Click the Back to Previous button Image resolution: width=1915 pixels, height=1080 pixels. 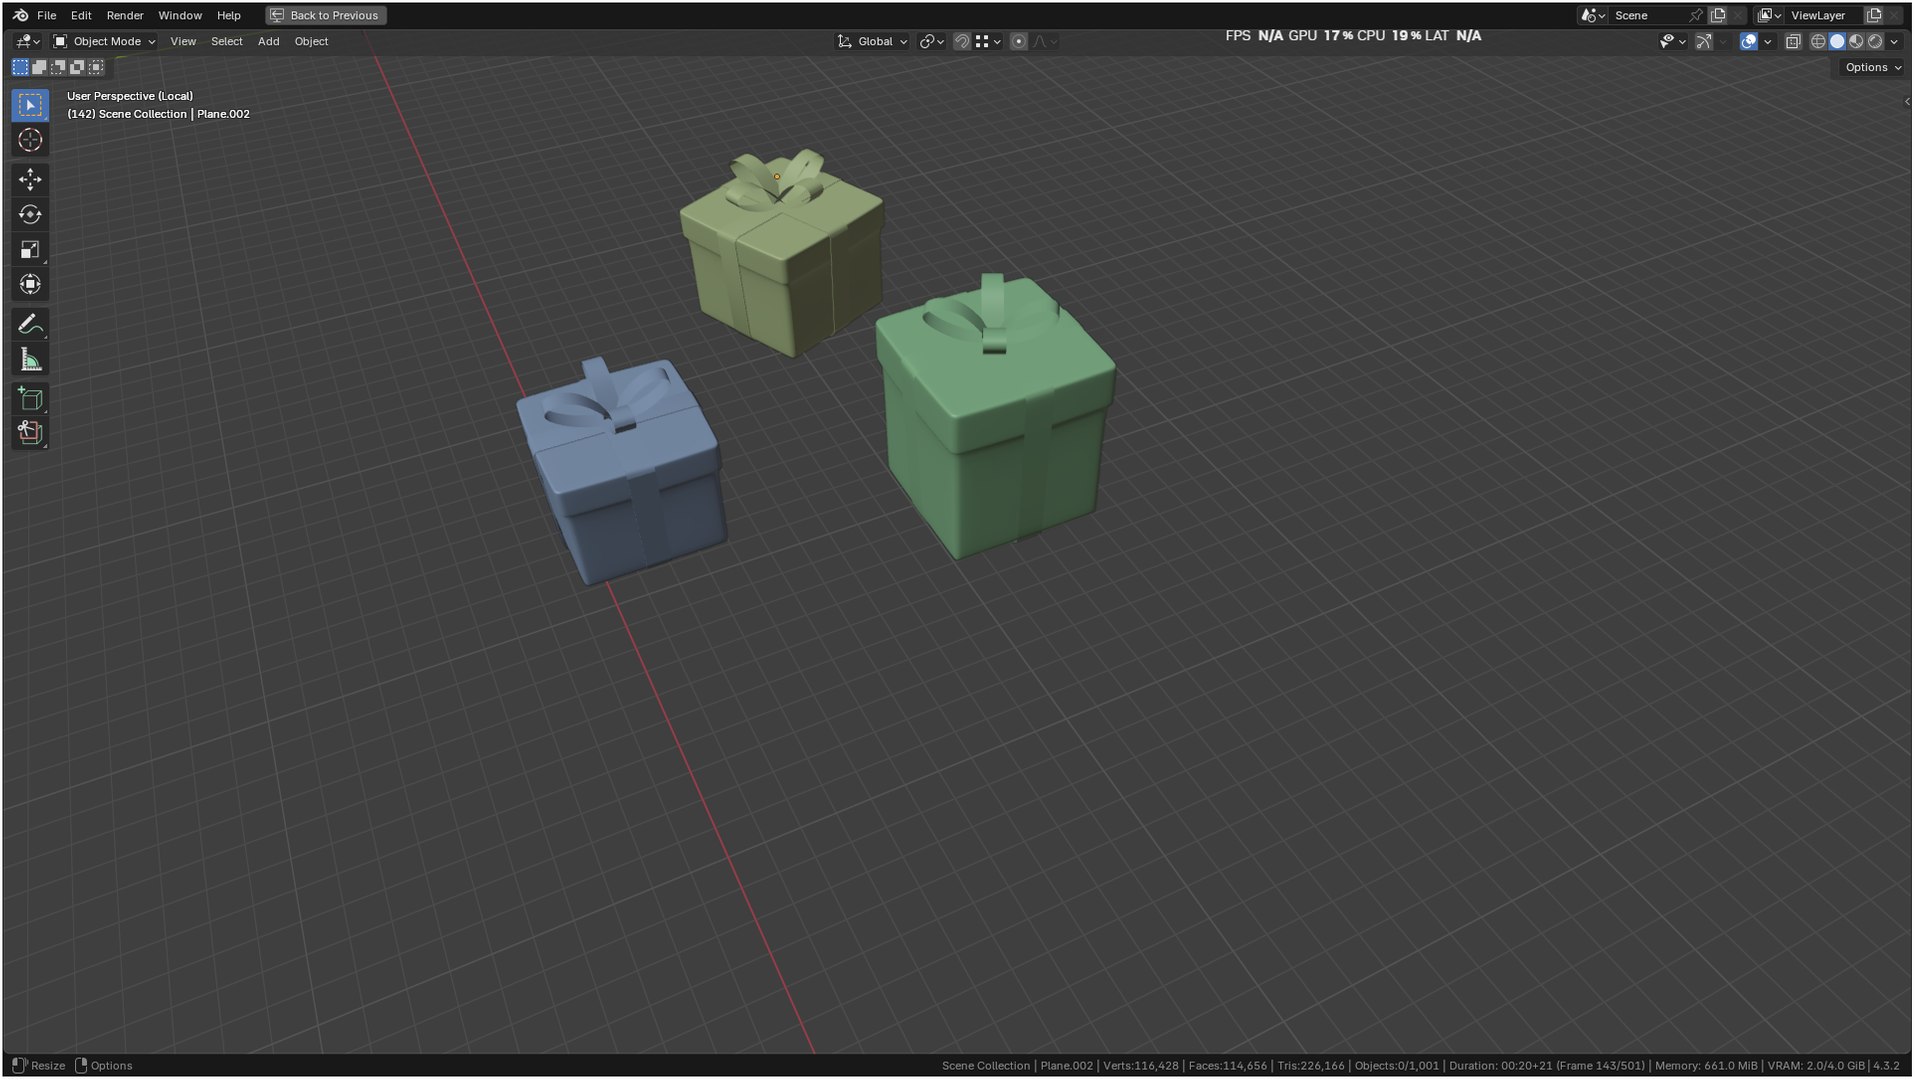click(x=326, y=15)
